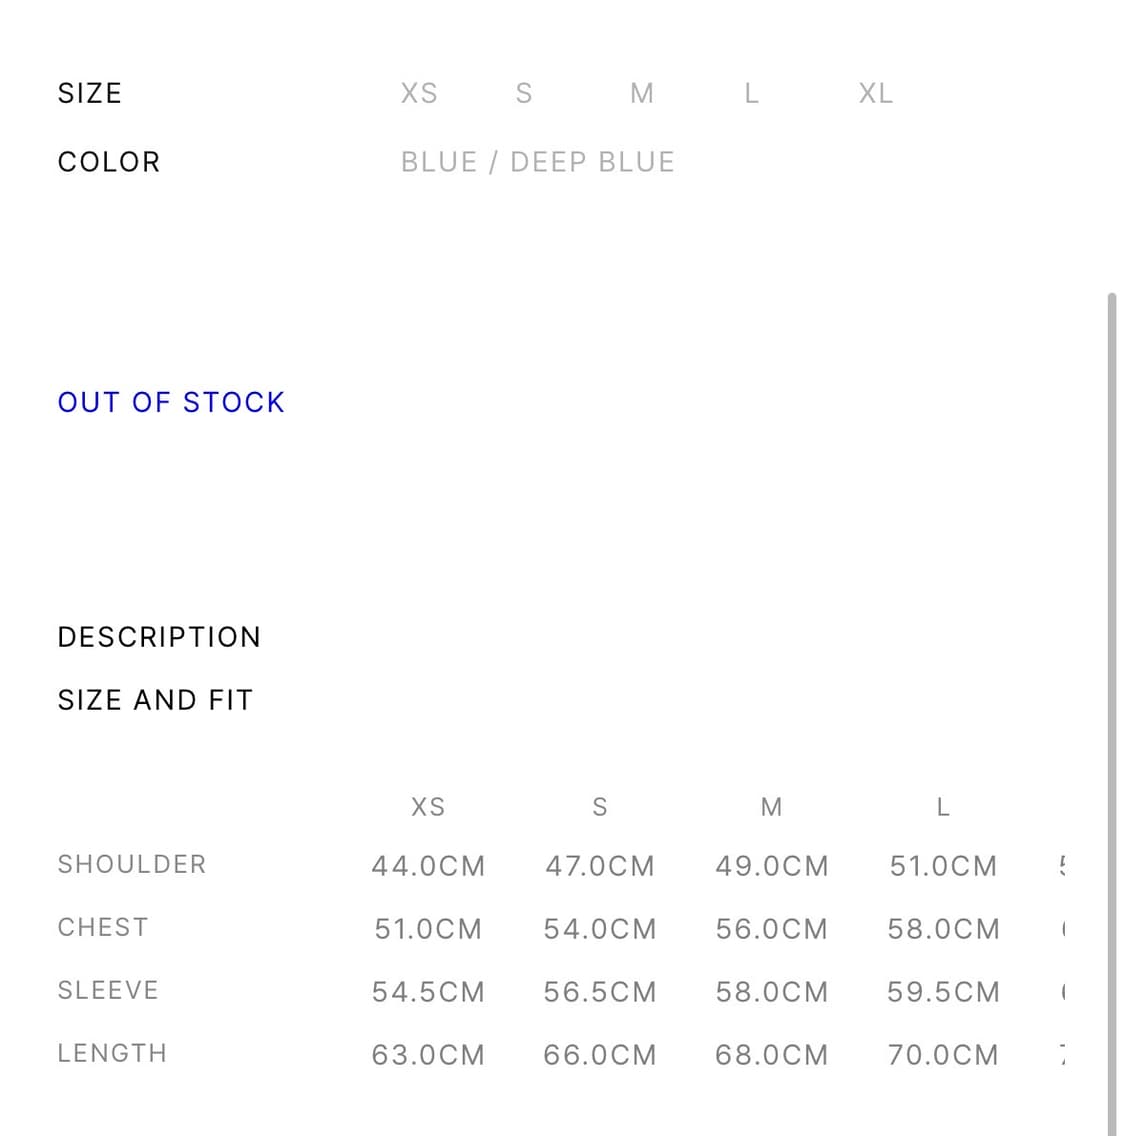This screenshot has width=1125, height=1136.
Task: Select size S option
Action: (x=524, y=93)
